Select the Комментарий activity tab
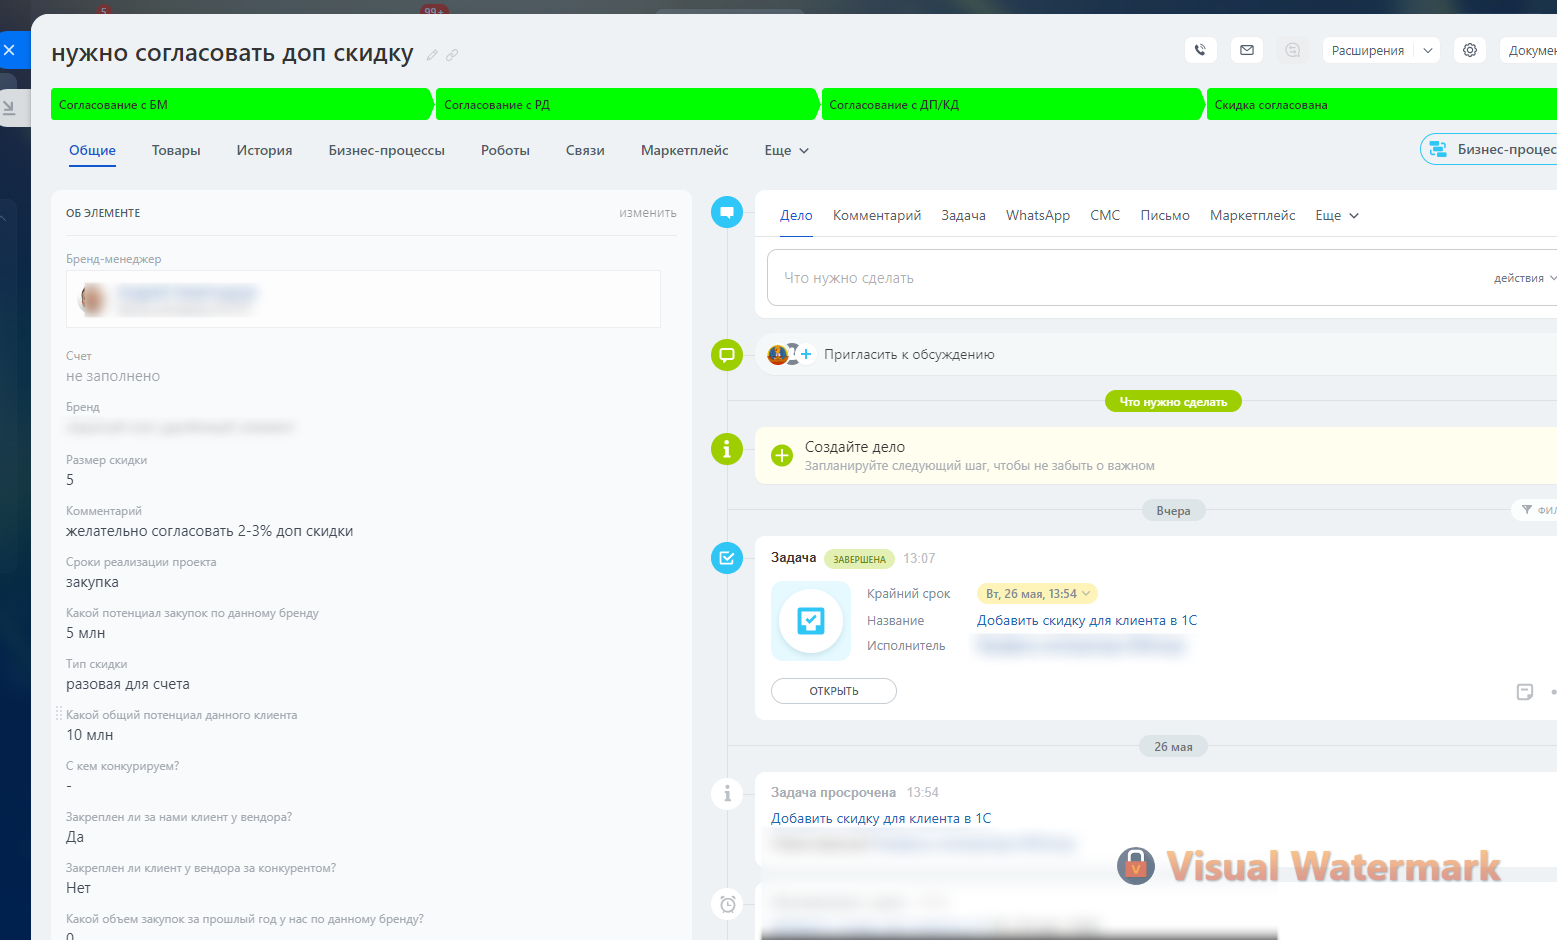The height and width of the screenshot is (940, 1557). [877, 215]
